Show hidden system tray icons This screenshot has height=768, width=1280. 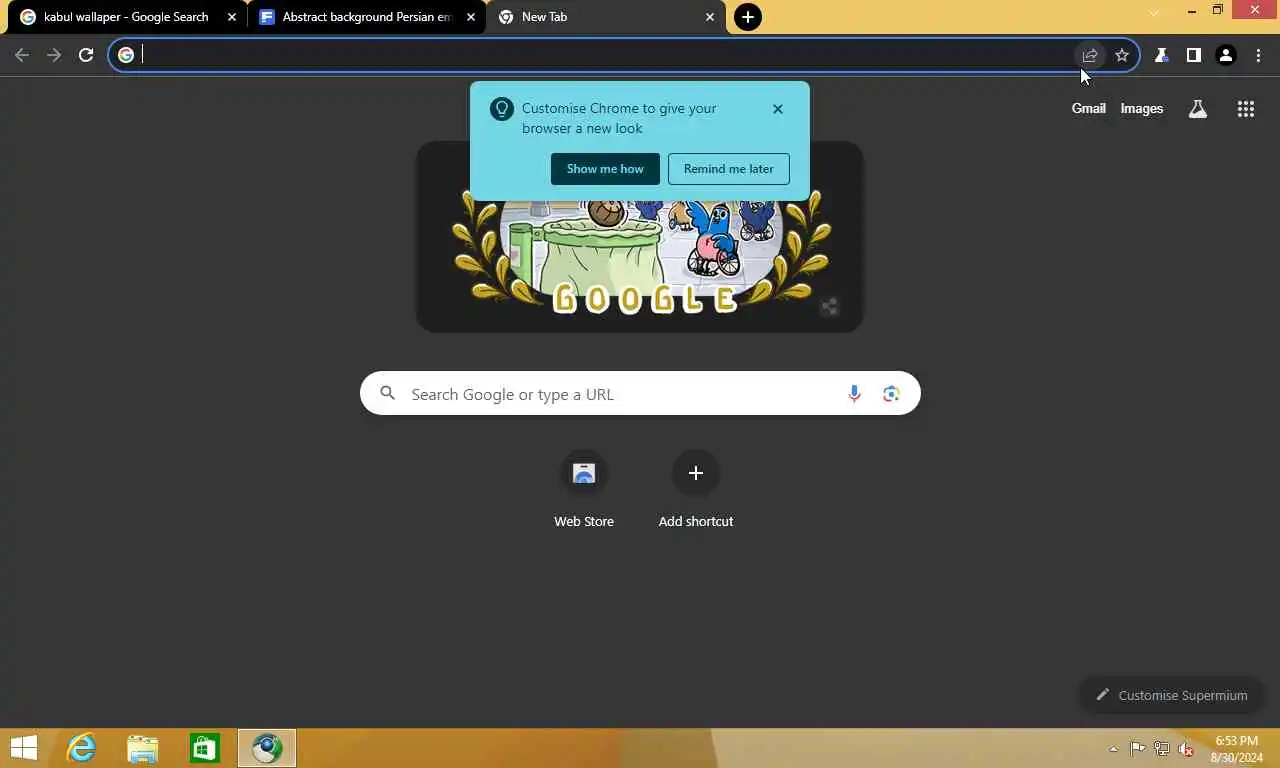1114,749
